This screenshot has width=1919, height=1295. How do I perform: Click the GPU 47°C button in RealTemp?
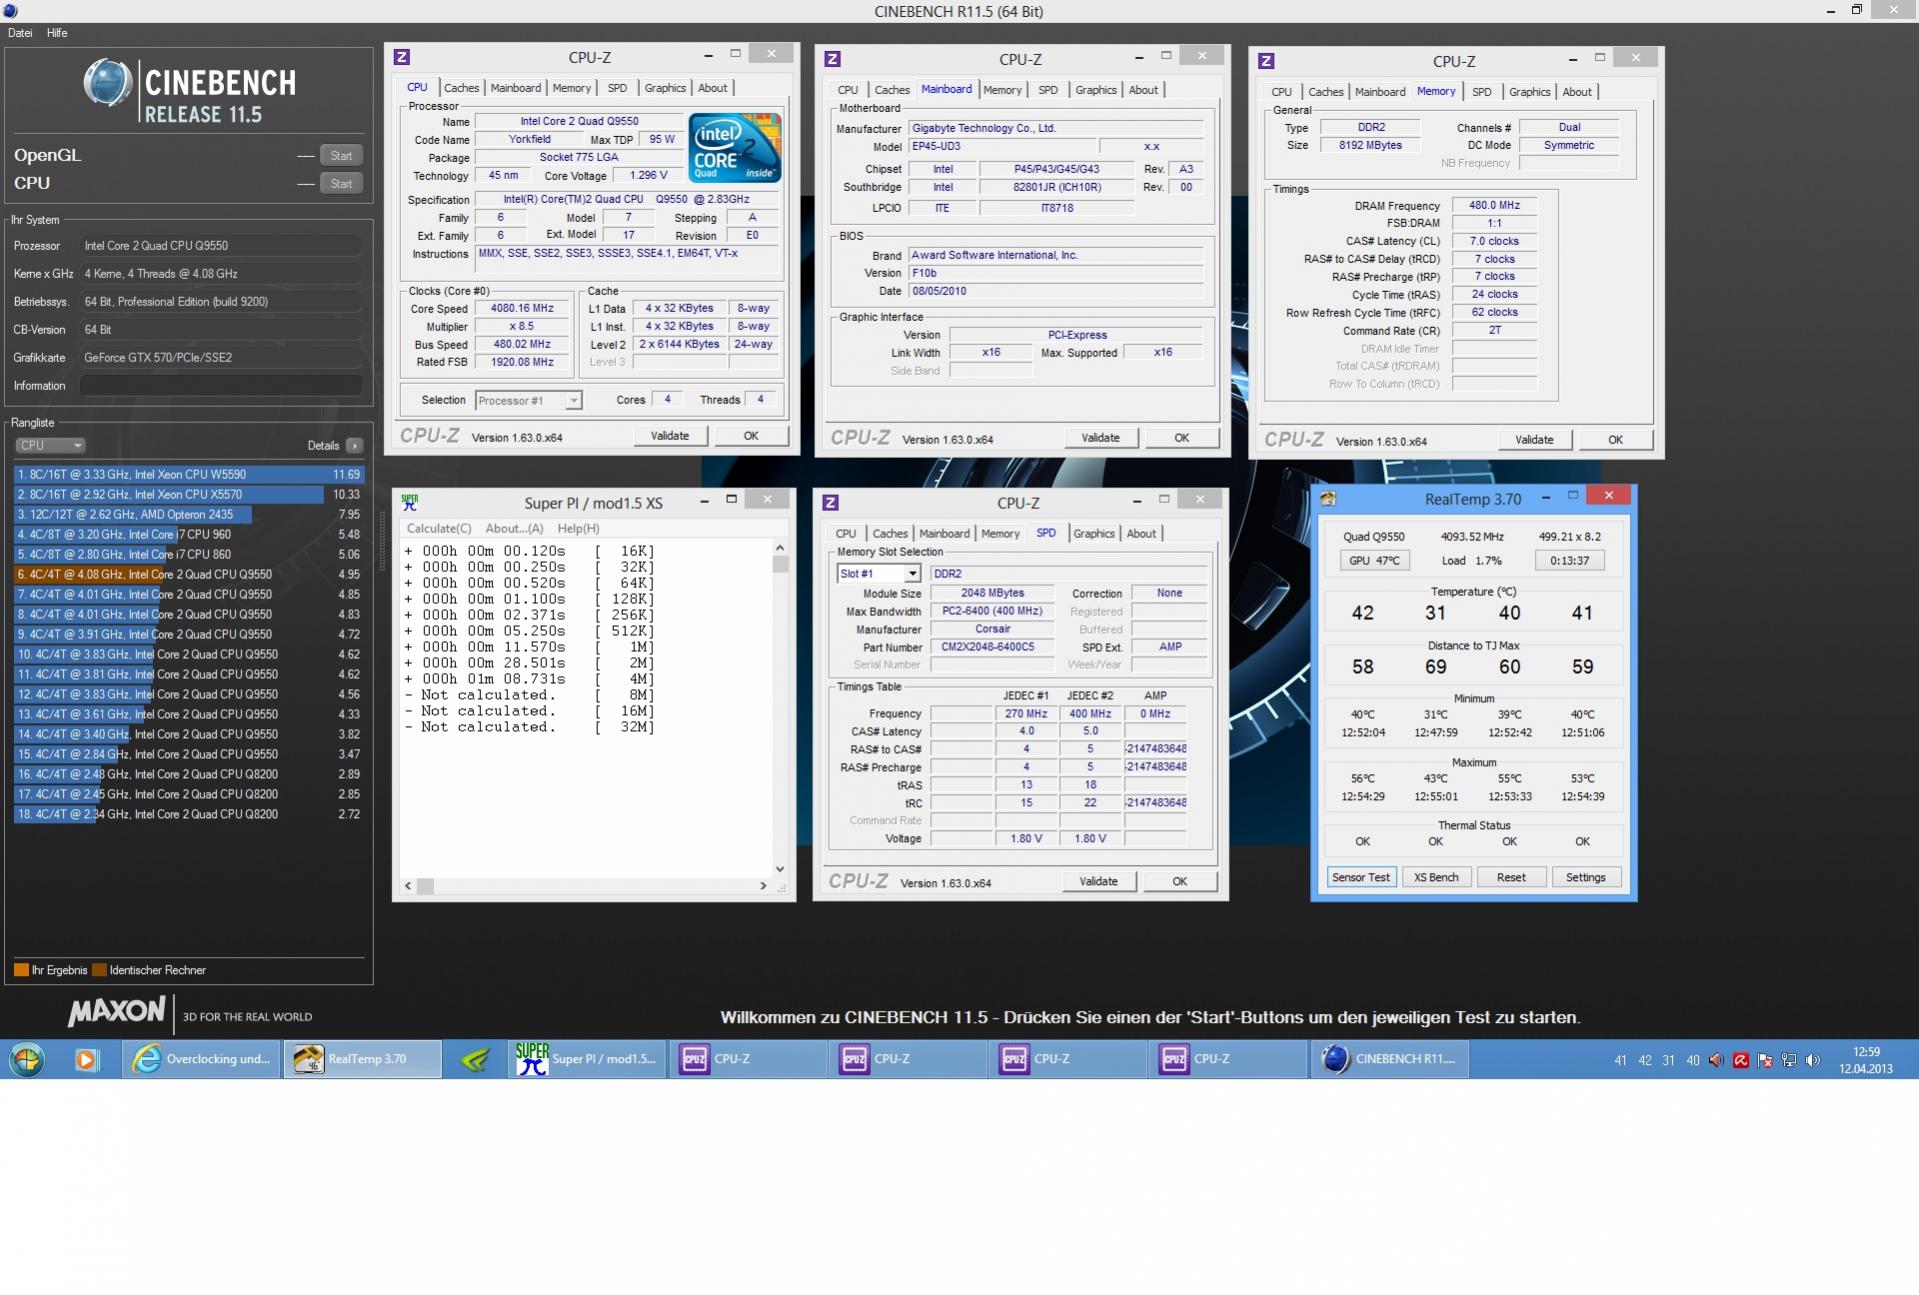point(1374,560)
